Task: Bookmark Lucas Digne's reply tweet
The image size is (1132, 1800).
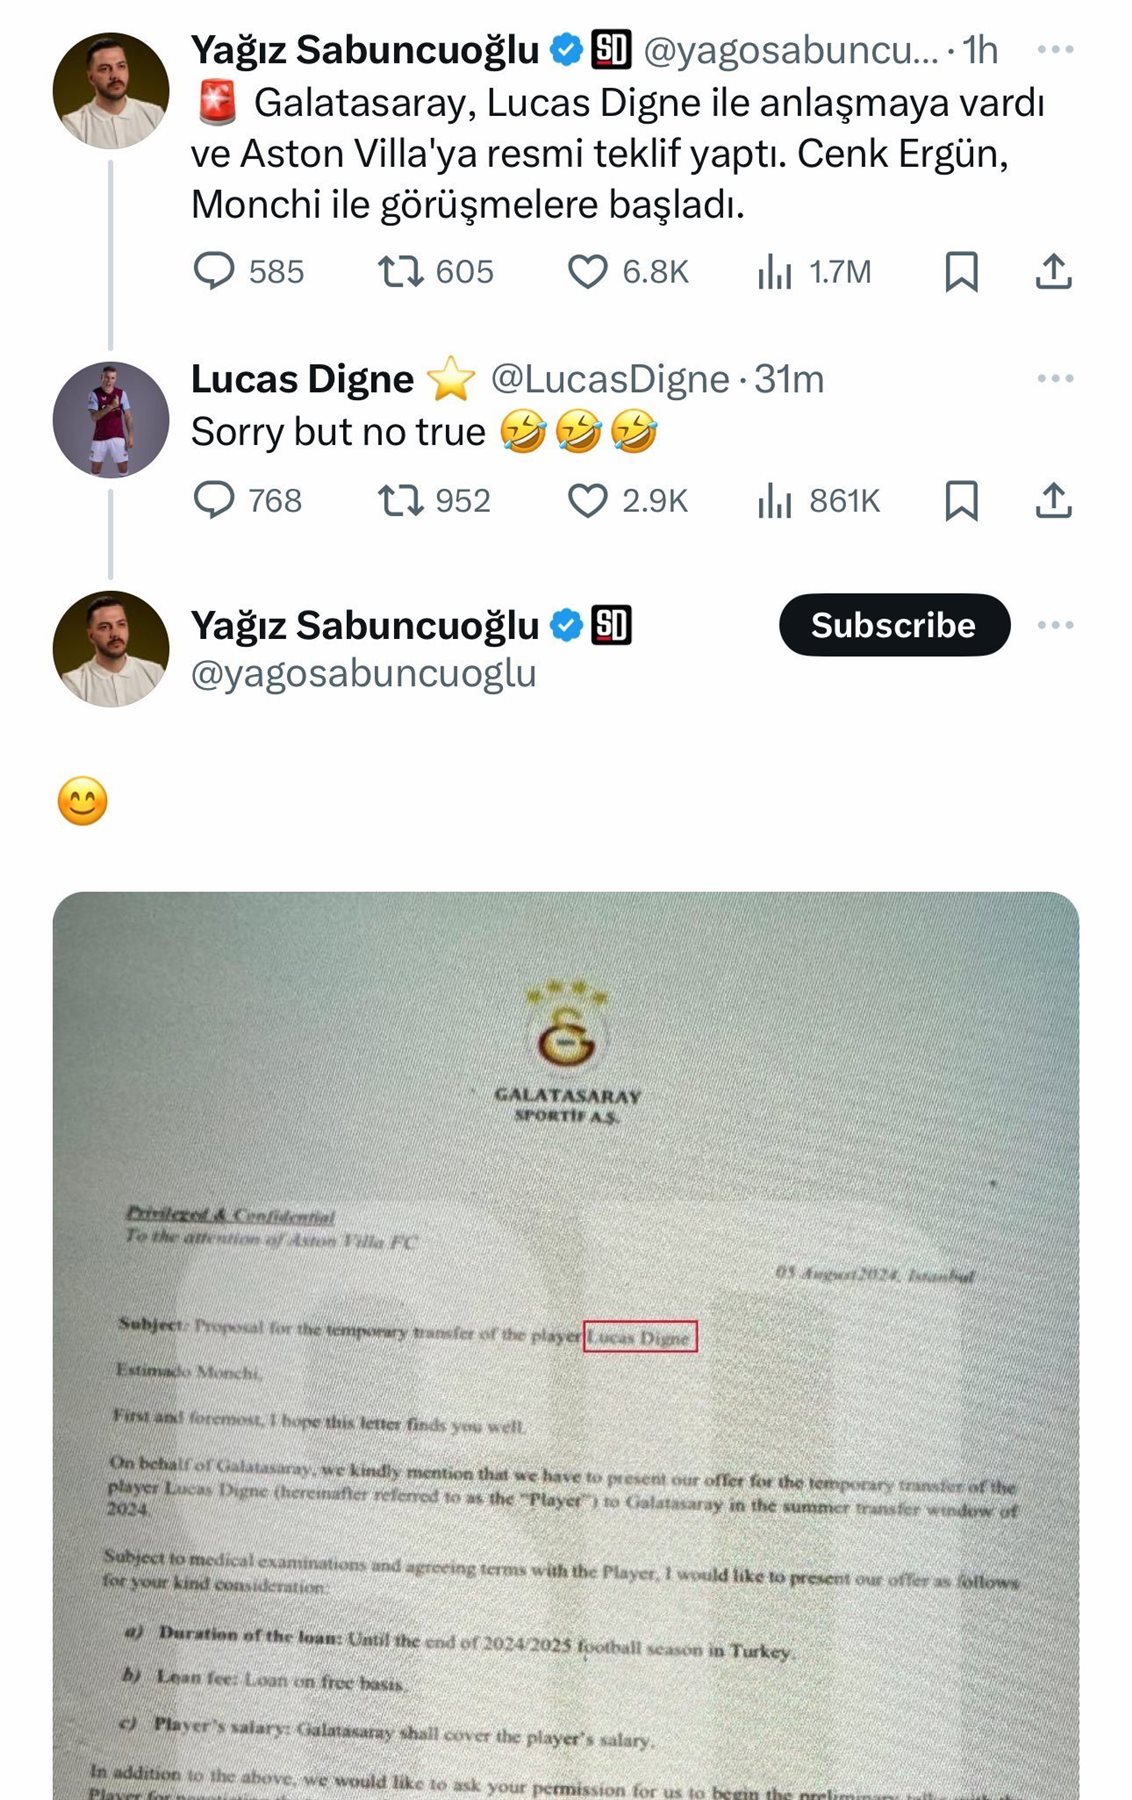Action: click(x=961, y=500)
